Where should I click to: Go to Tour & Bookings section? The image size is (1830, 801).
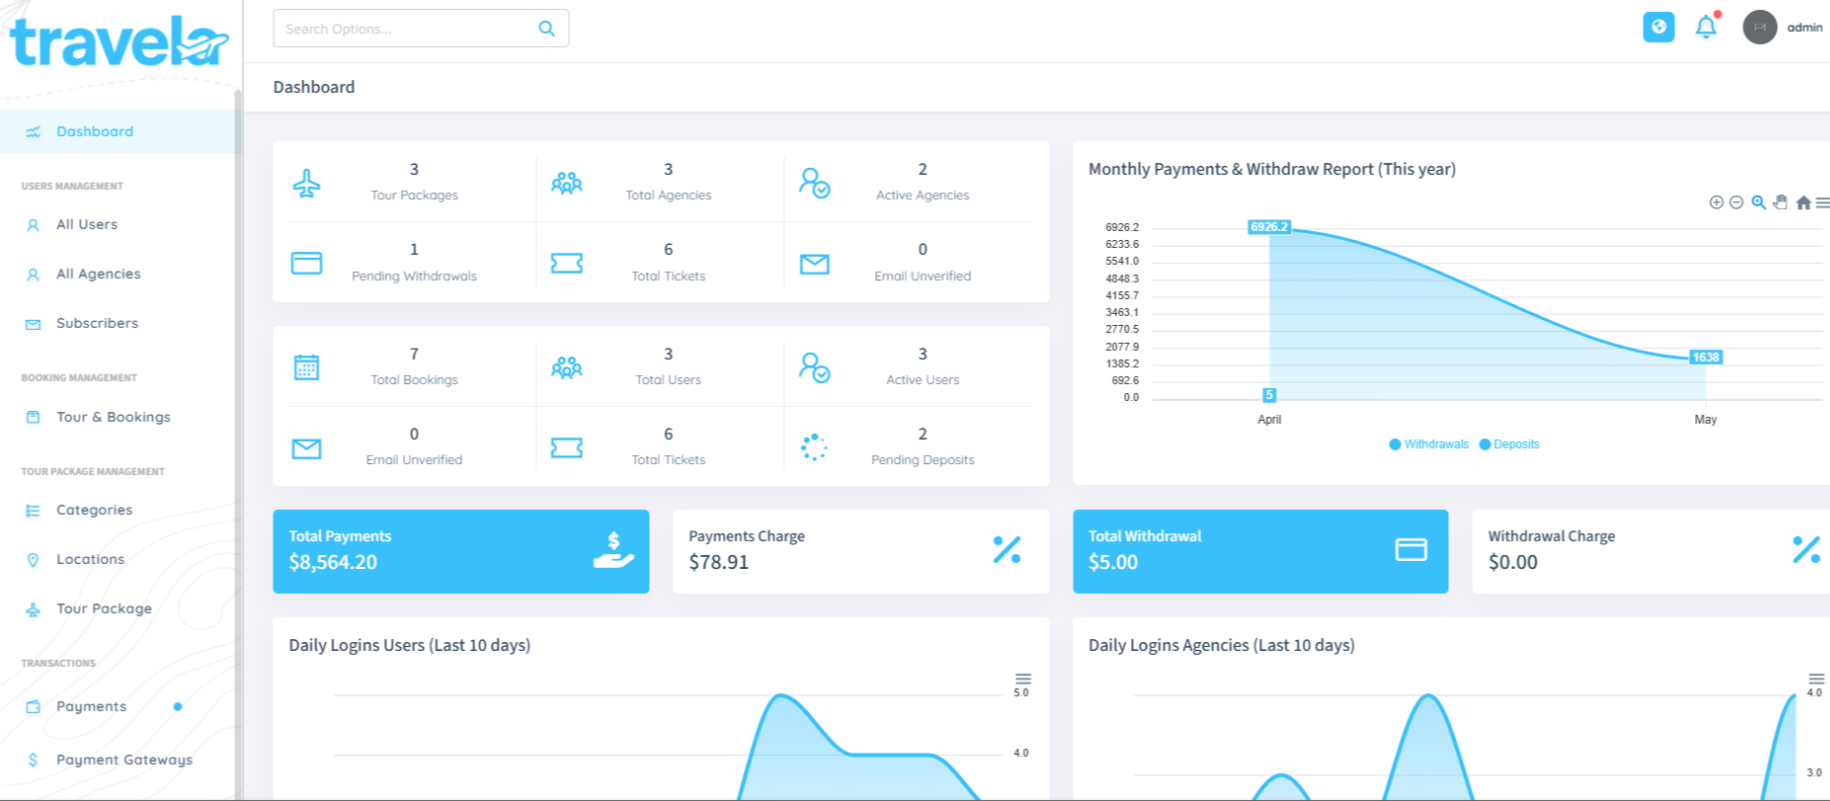[113, 417]
